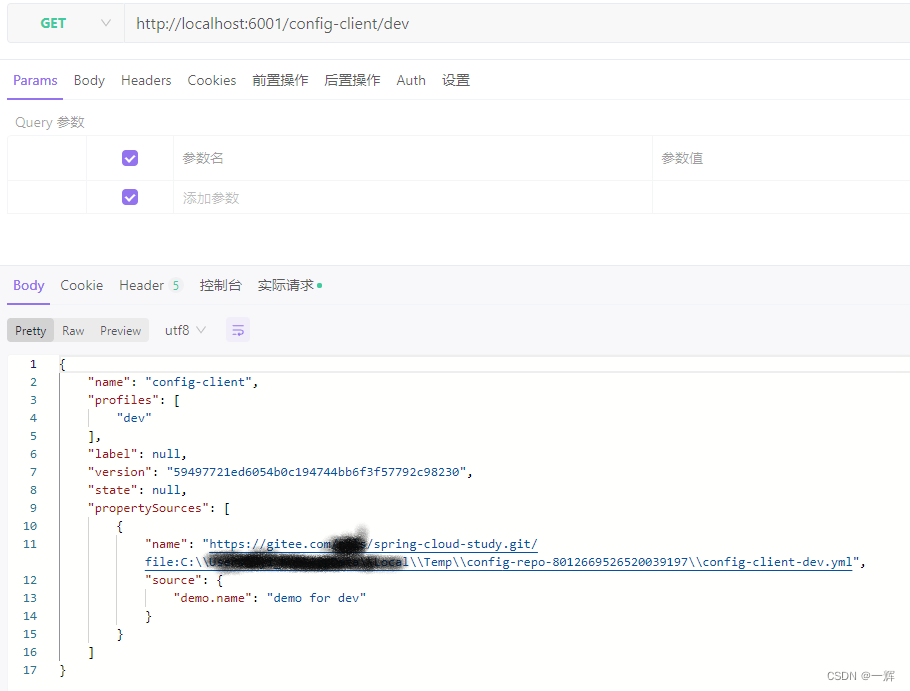Click the "profiles" key
910x691 pixels.
click(123, 400)
